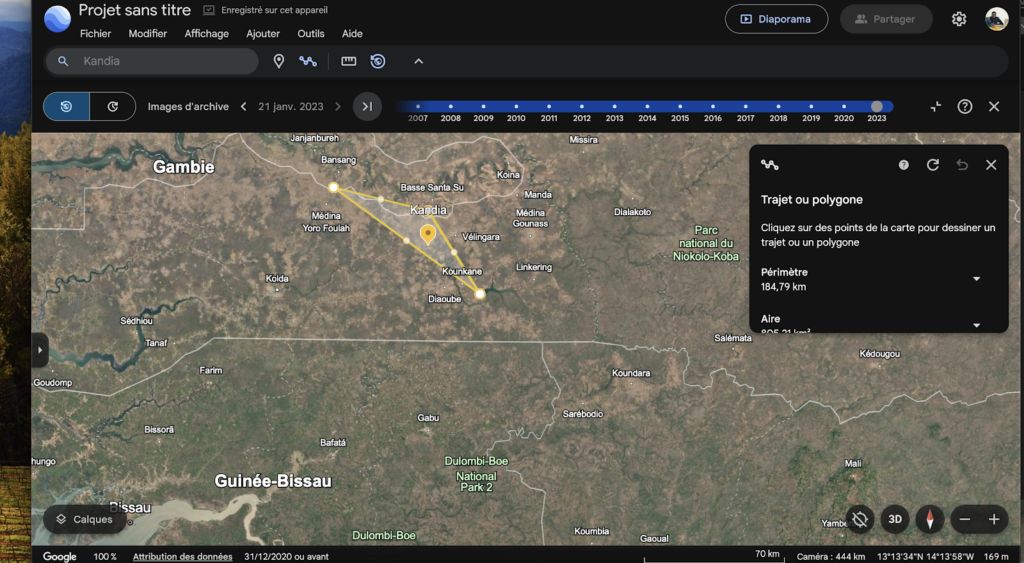
Task: Zoom in with the plus button
Action: pyautogui.click(x=994, y=520)
